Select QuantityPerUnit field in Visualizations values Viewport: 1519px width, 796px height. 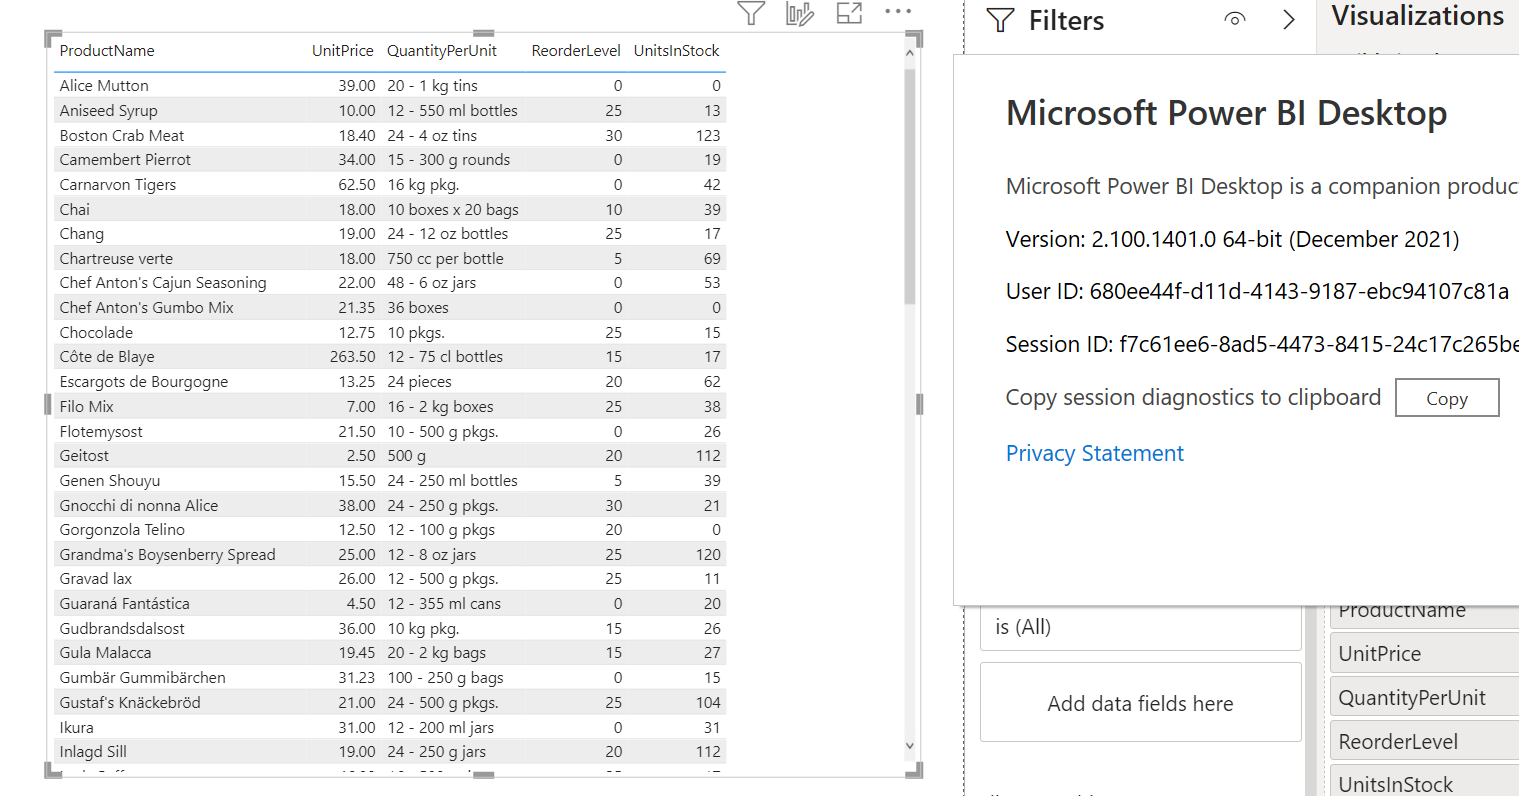tap(1424, 698)
